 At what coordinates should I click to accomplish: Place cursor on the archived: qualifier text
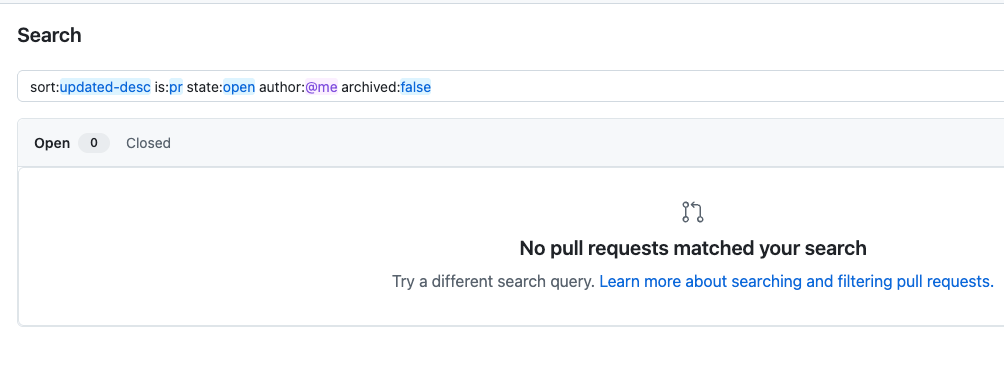click(371, 87)
